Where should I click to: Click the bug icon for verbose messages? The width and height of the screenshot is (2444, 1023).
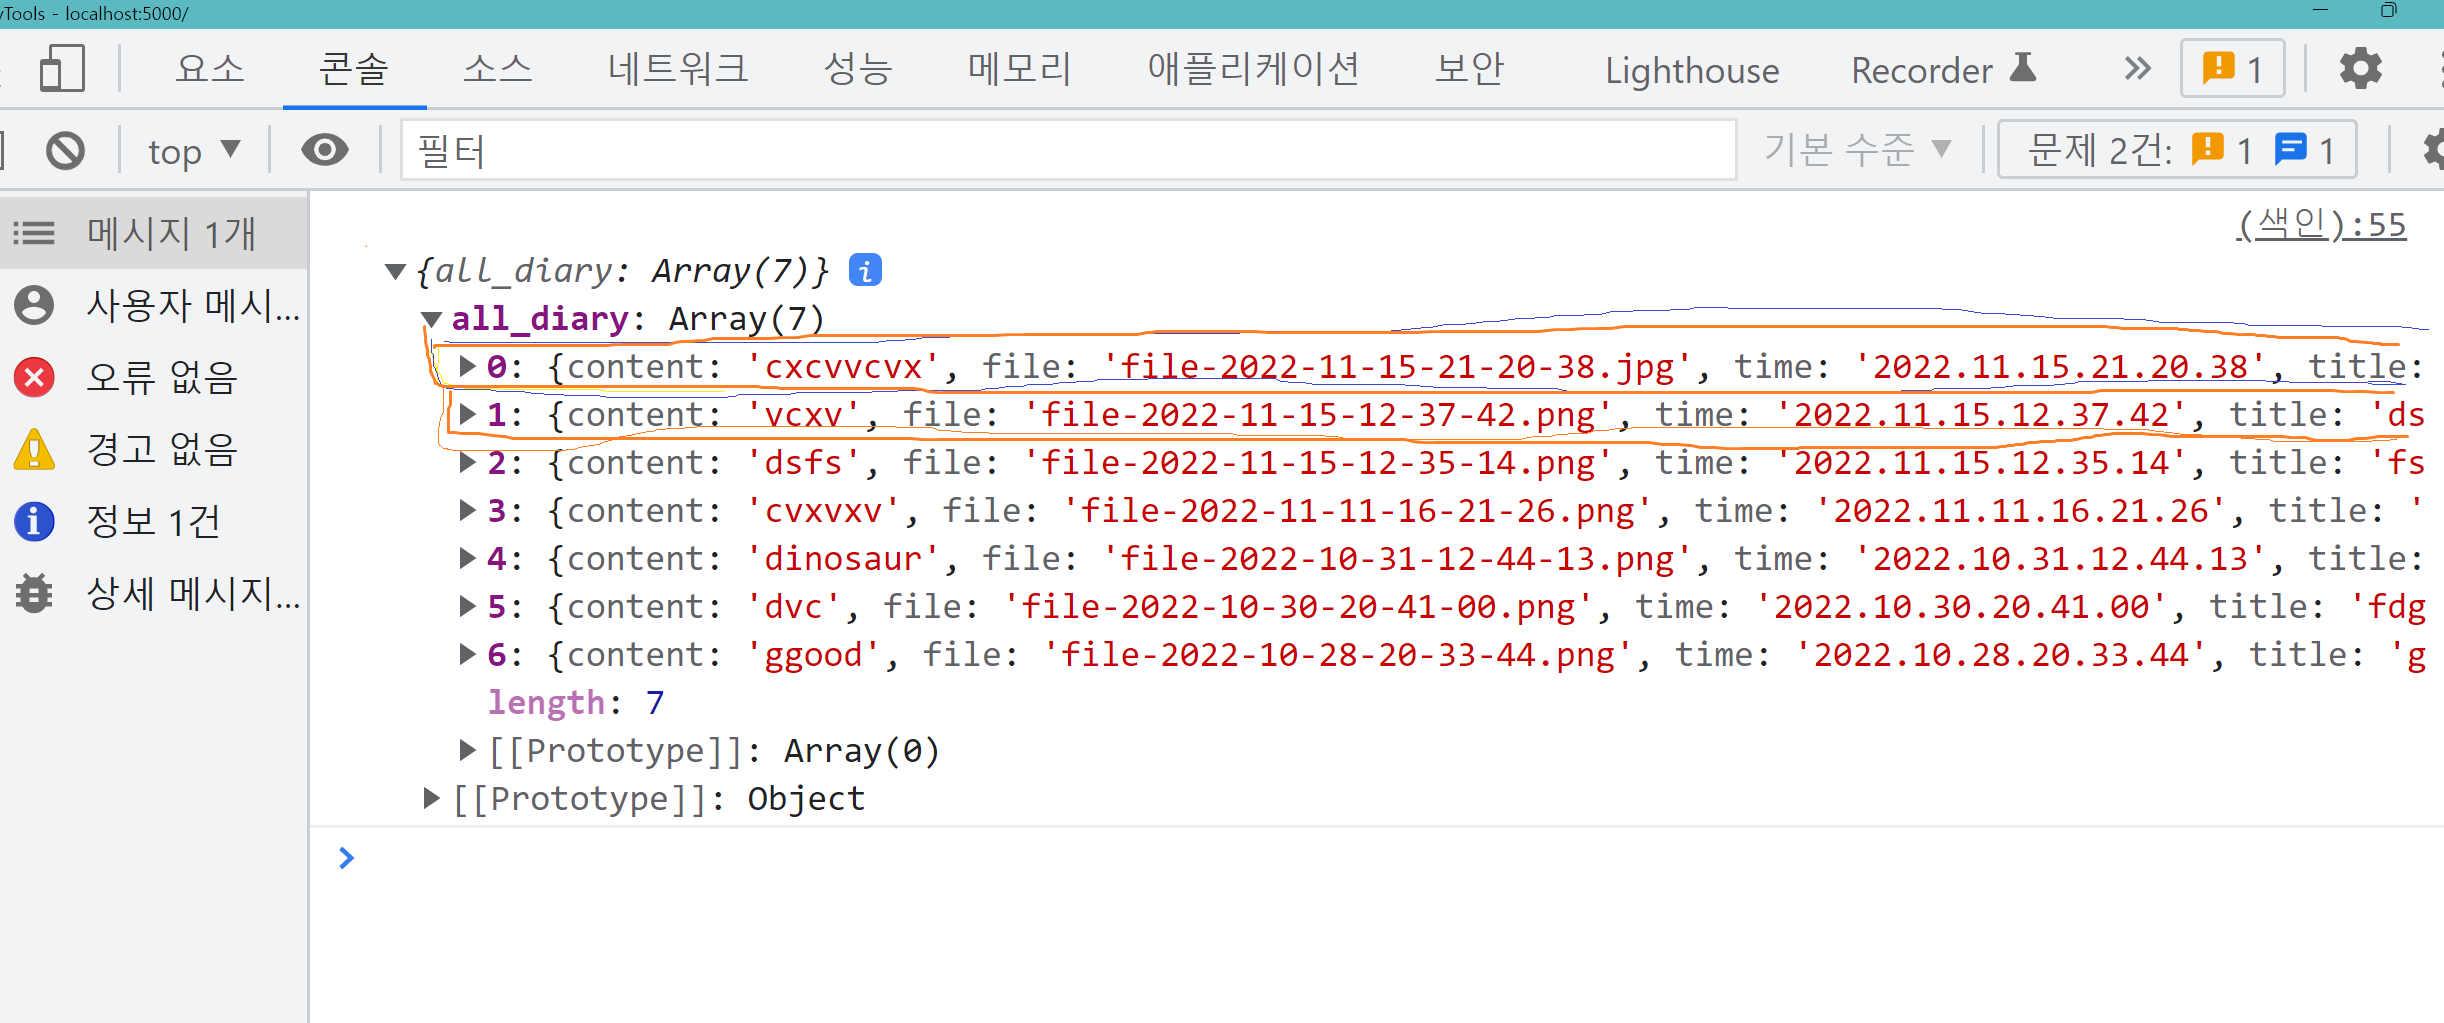(34, 593)
